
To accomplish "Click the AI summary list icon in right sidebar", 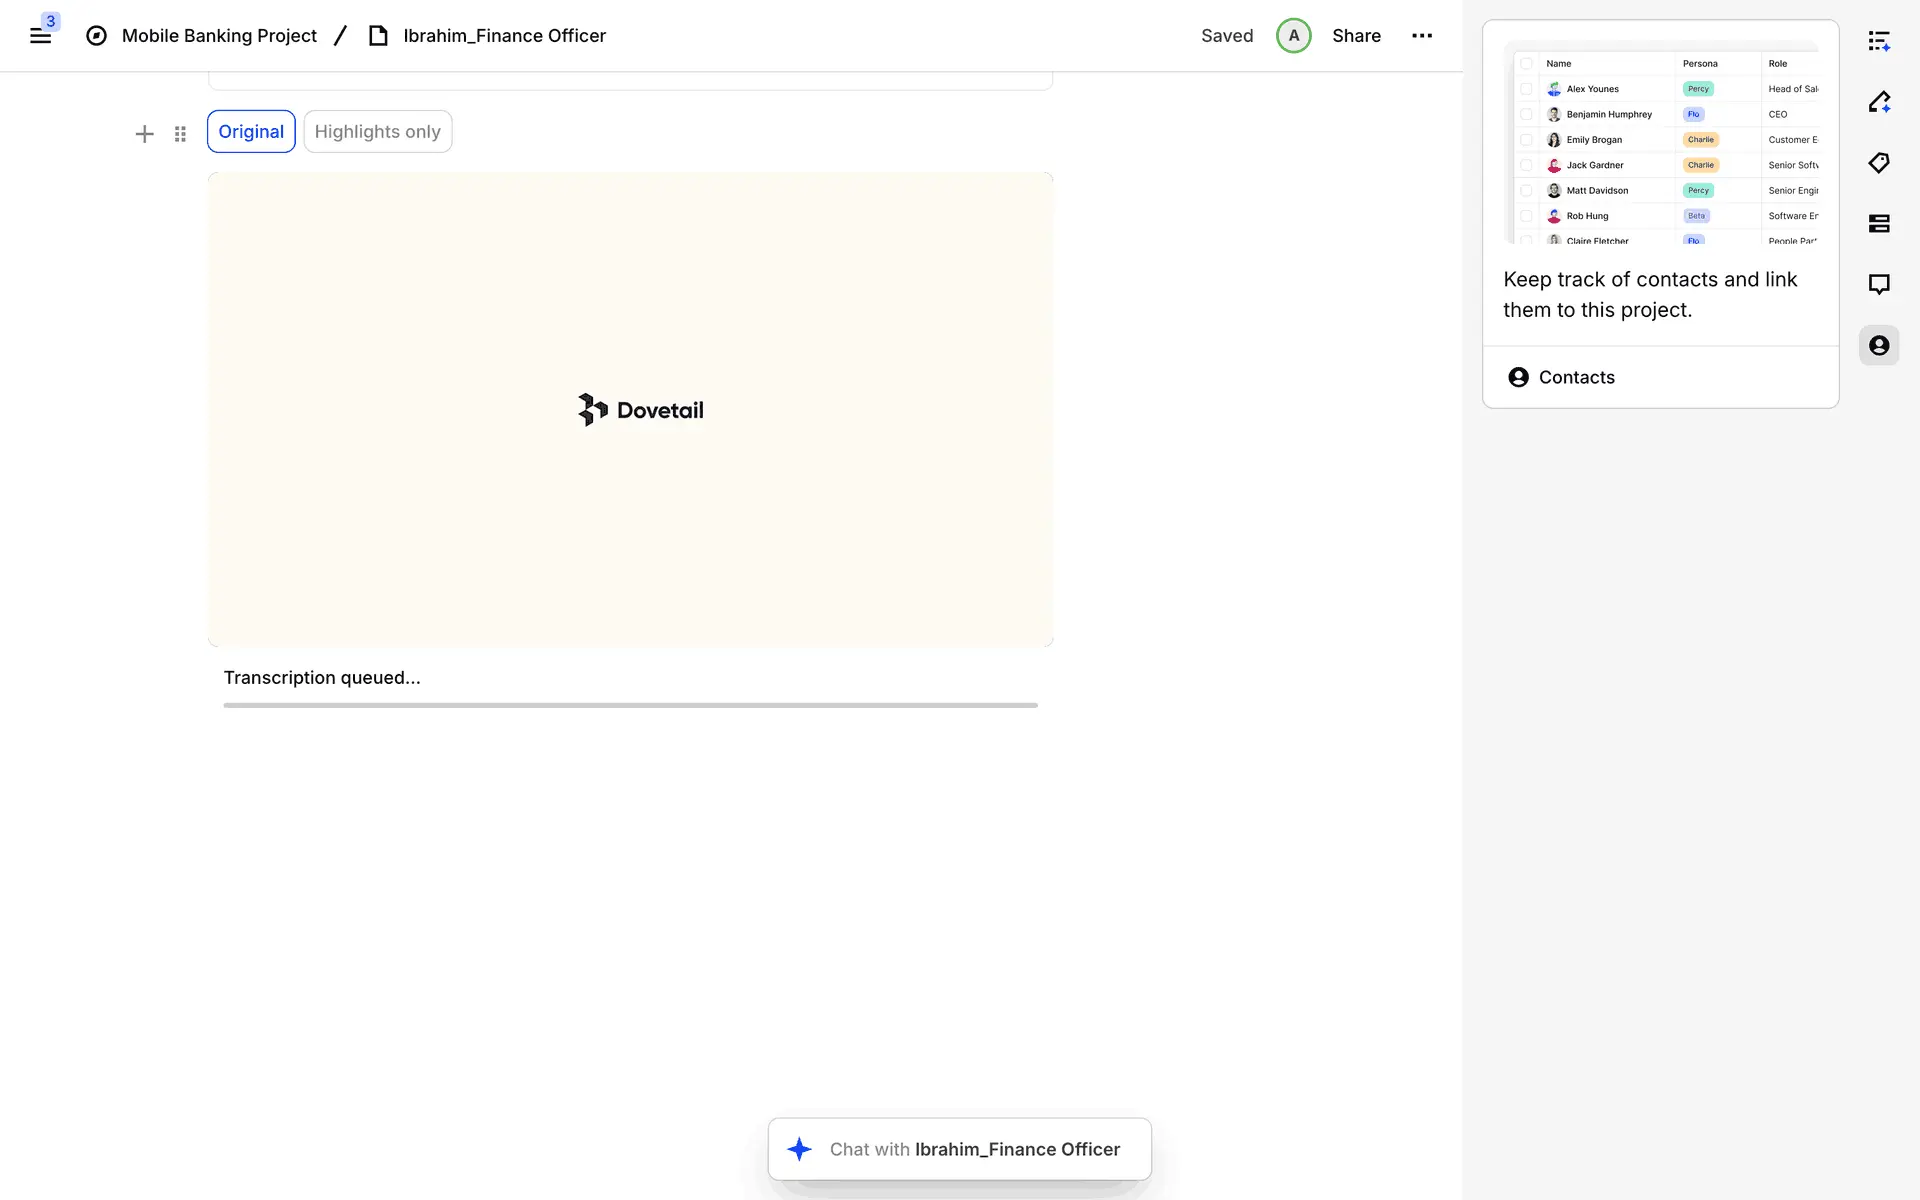I will 1879,41.
